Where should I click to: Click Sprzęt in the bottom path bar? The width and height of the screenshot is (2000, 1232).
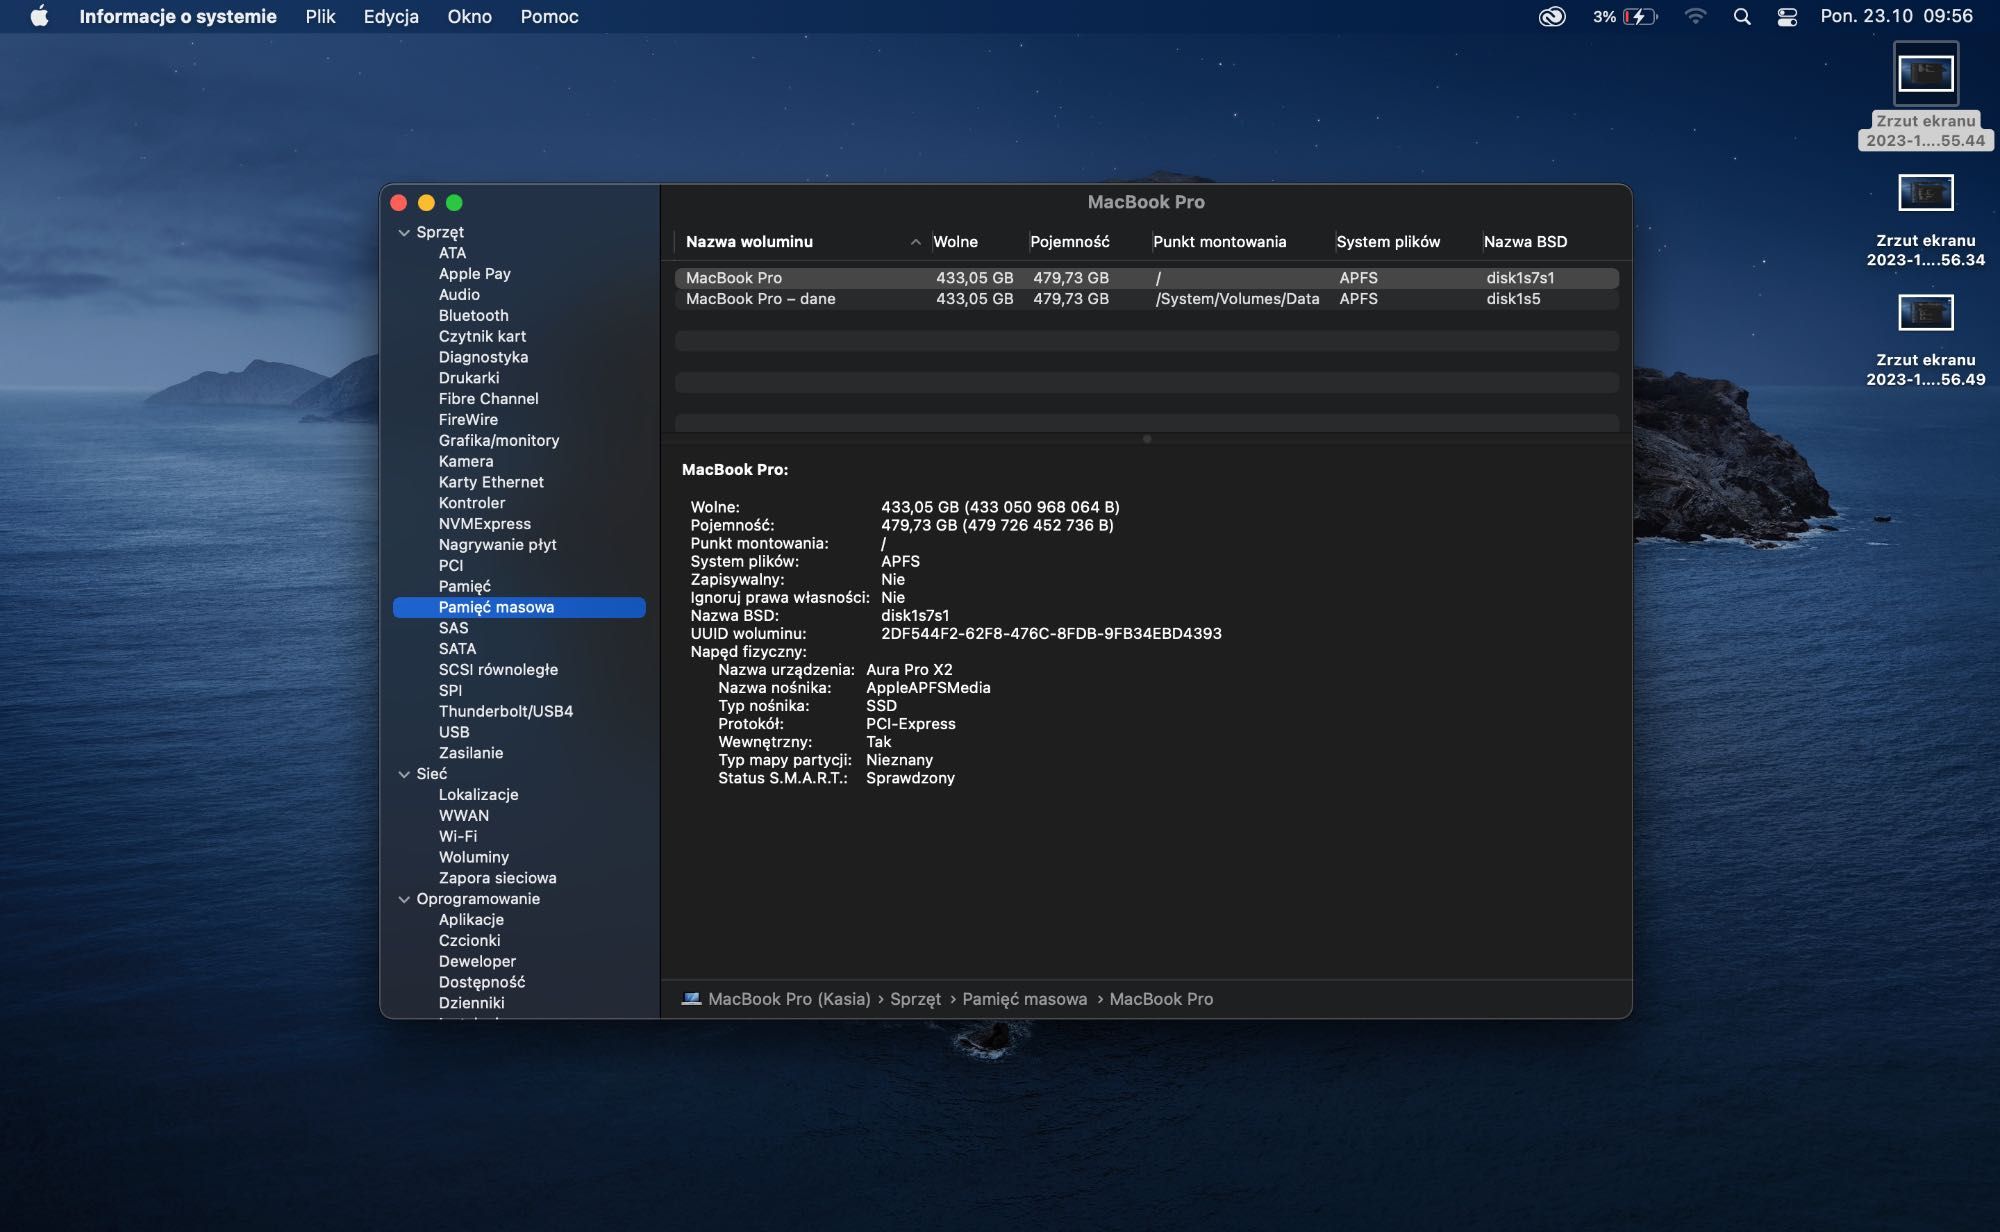point(915,999)
